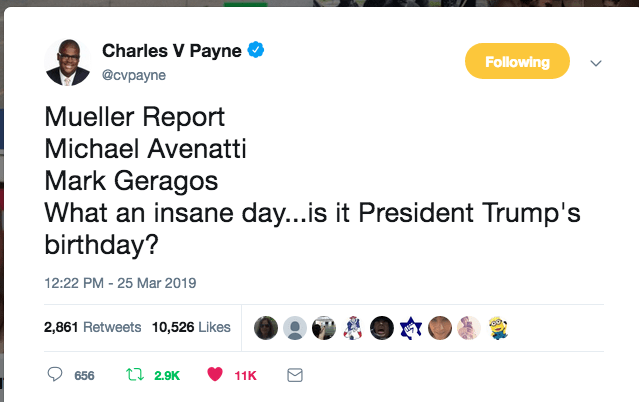Screen dimensions: 639x402
Task: Click the 11K likes count
Action: click(245, 376)
